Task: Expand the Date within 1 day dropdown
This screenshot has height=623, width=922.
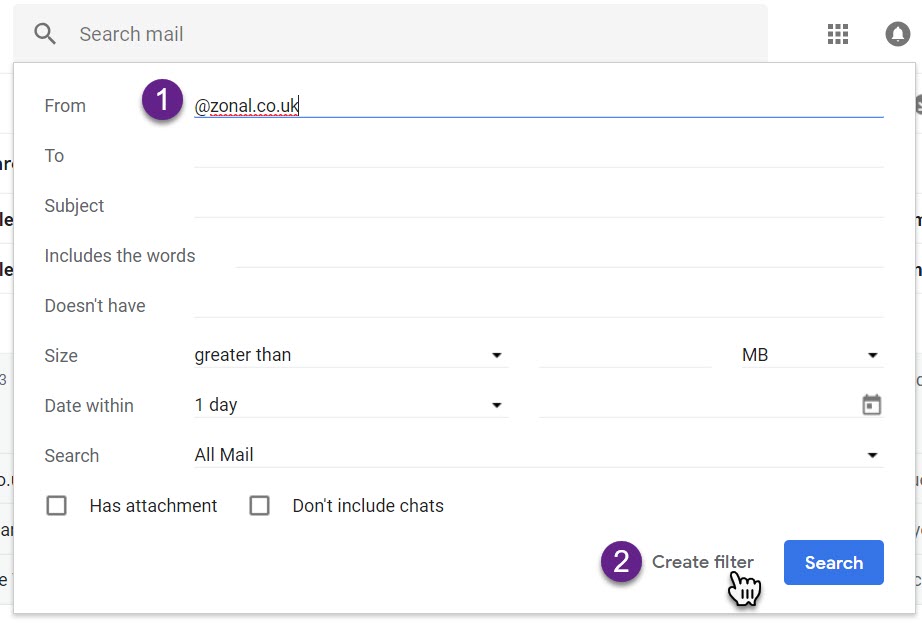Action: click(x=351, y=405)
